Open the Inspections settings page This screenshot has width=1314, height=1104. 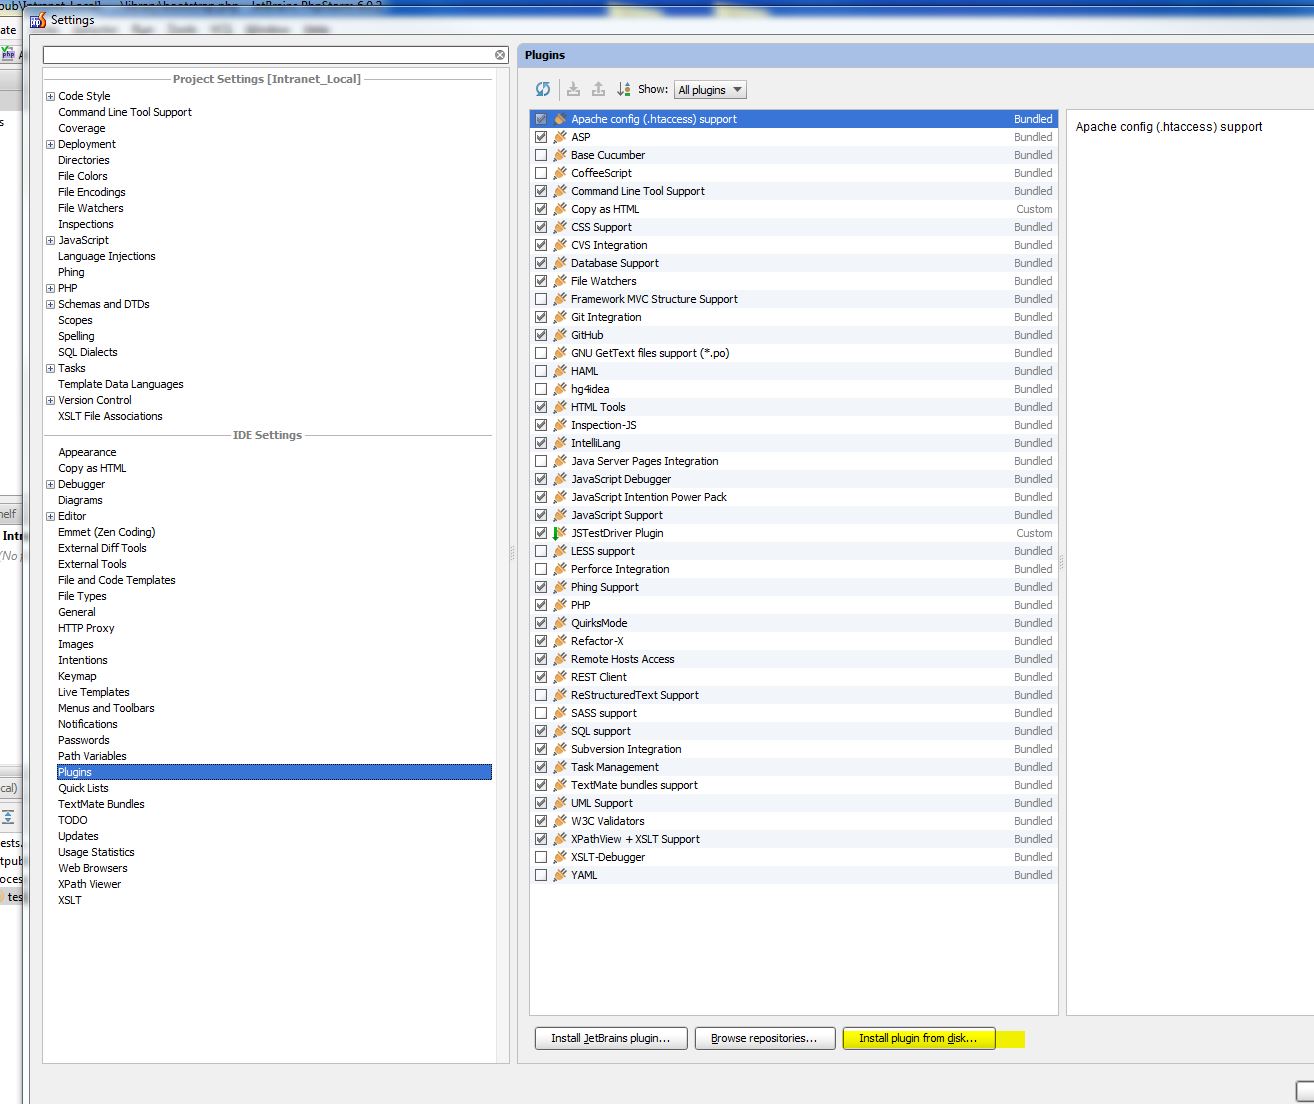pos(86,224)
